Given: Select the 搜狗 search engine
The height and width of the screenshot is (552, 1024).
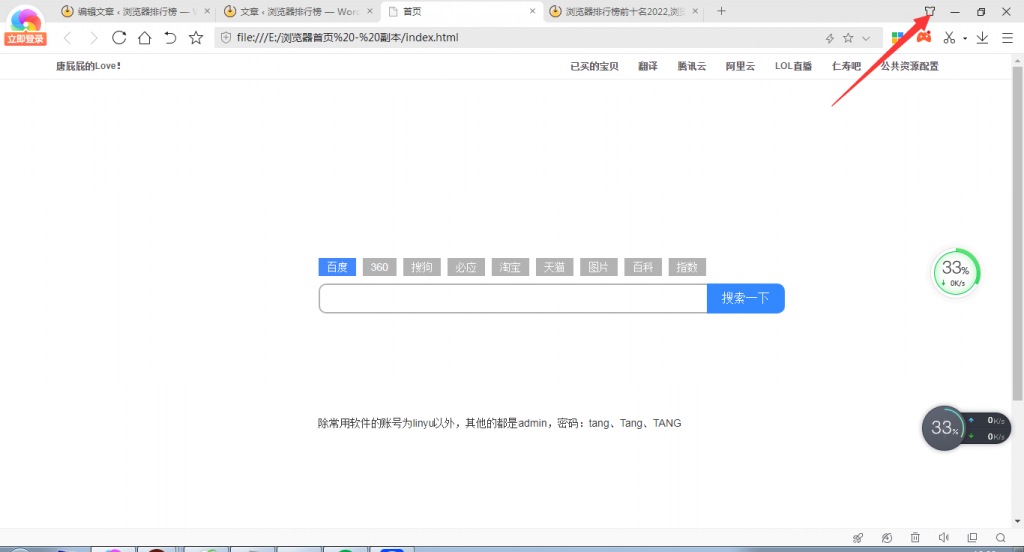Looking at the screenshot, I should point(422,267).
